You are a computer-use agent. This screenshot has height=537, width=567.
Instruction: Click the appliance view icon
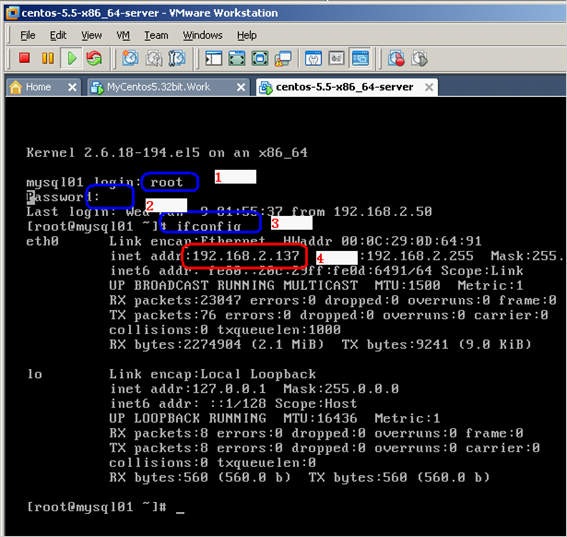pos(336,58)
